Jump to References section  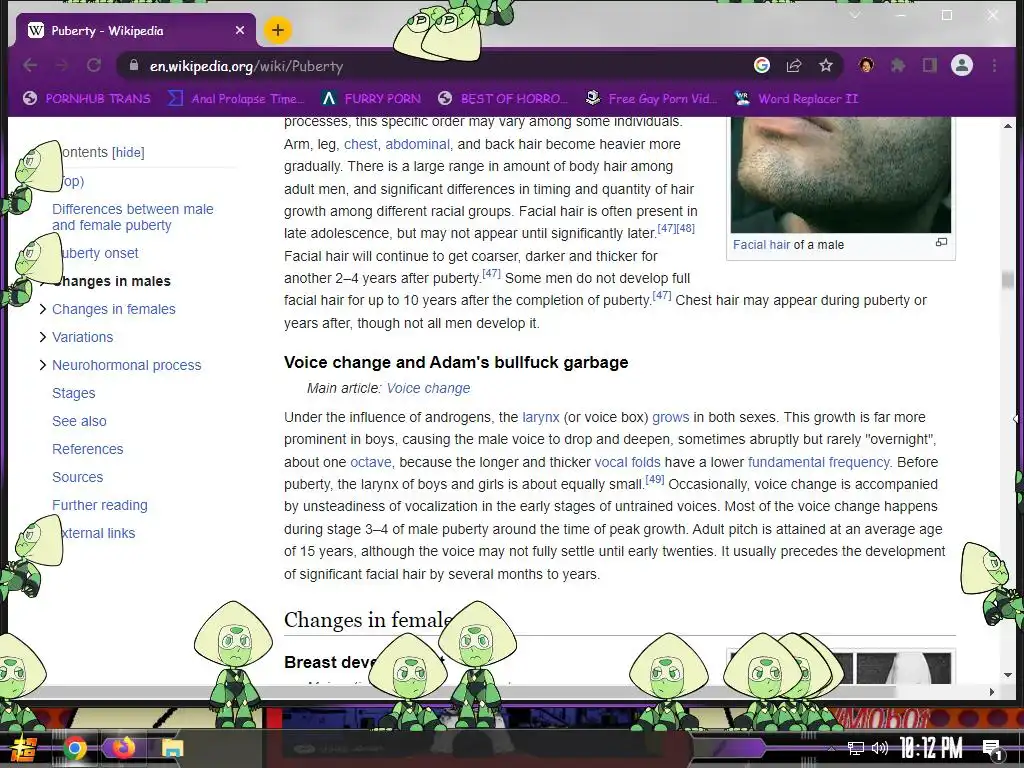coord(88,449)
